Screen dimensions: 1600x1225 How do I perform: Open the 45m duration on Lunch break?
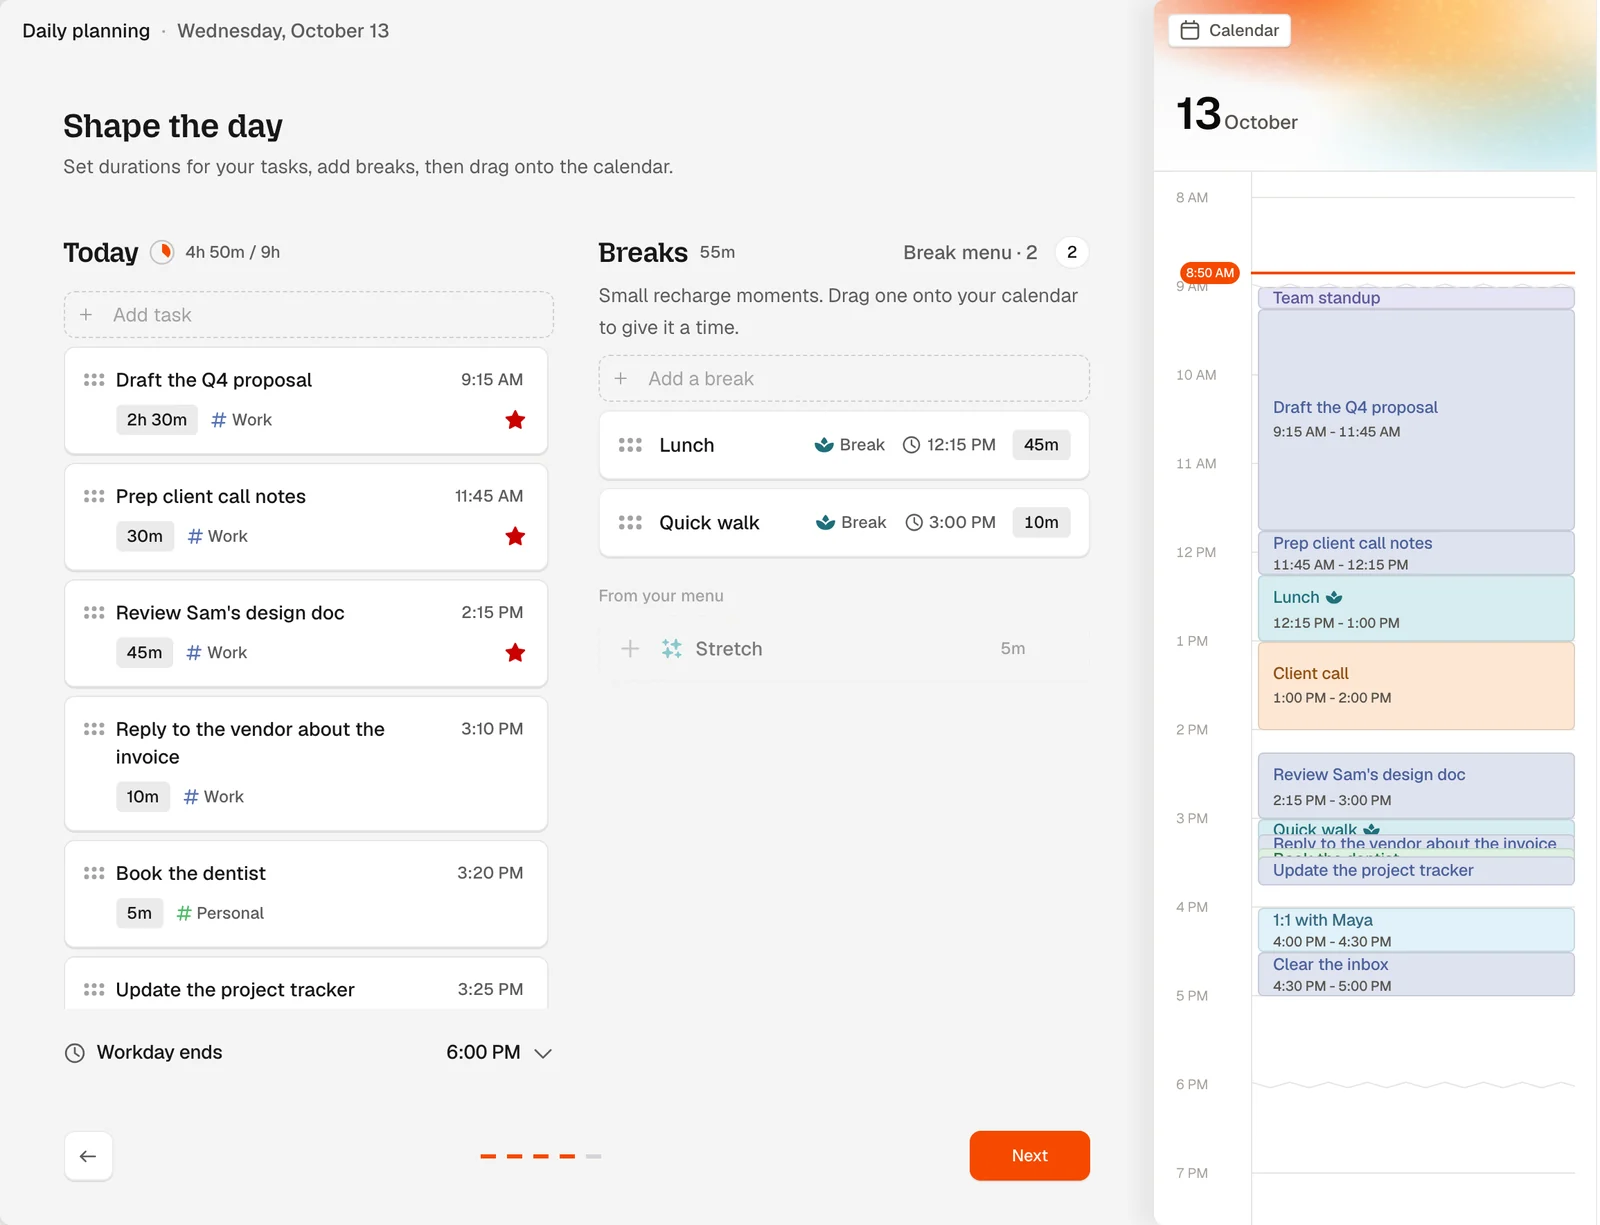[x=1041, y=445]
